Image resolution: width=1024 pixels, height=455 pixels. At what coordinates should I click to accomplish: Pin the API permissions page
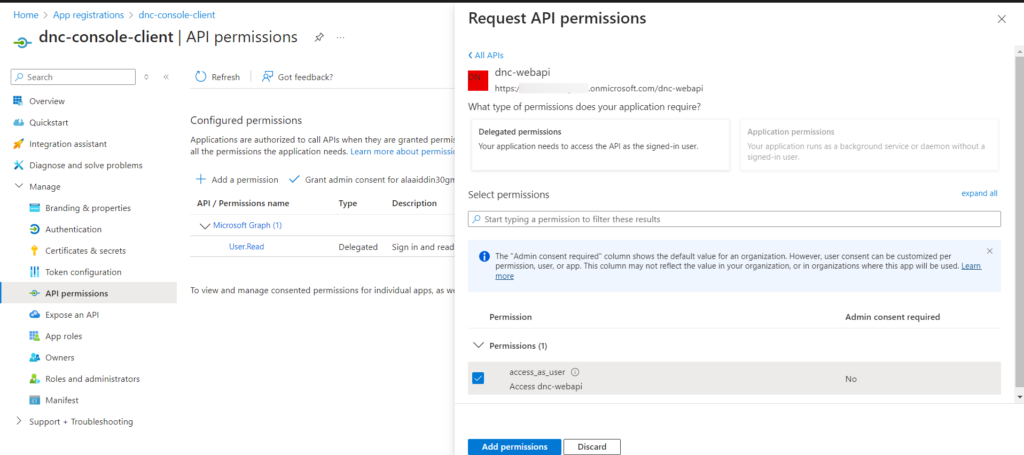[319, 37]
